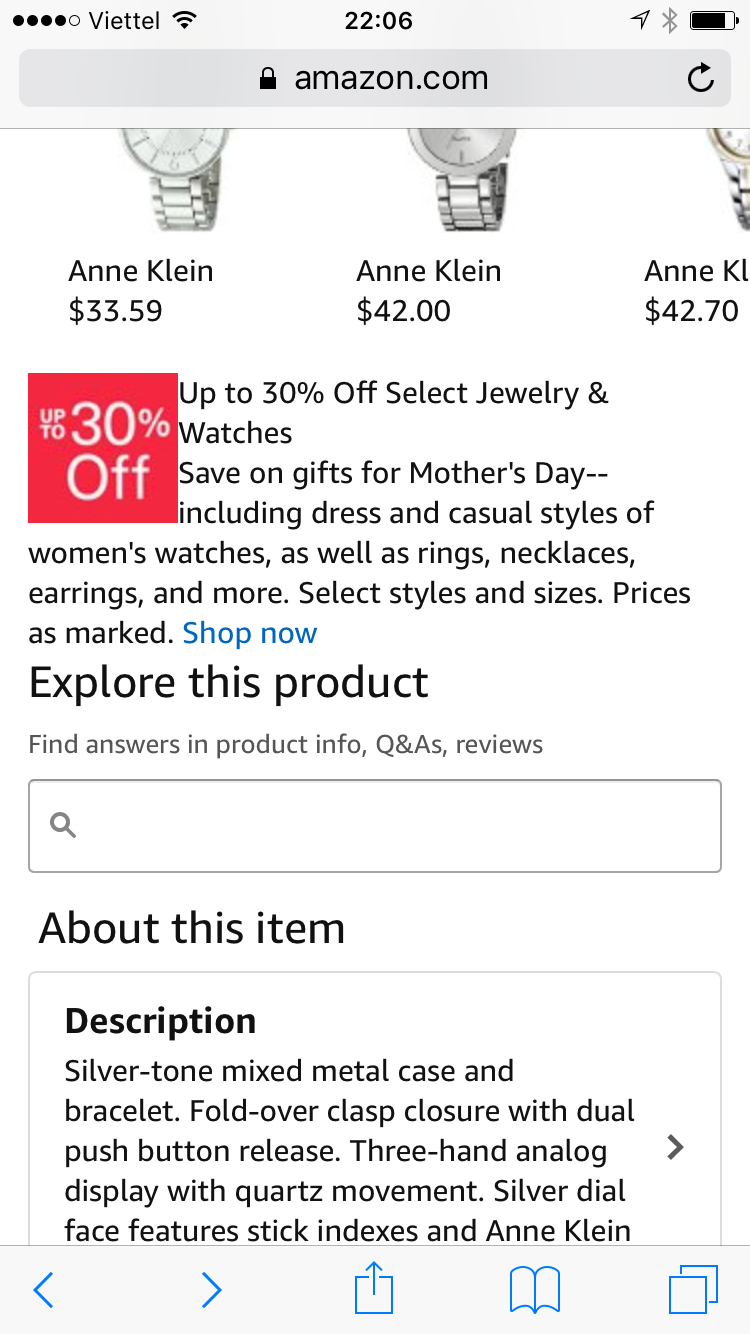The height and width of the screenshot is (1334, 750).
Task: Open the red 30% Off promo image
Action: coord(103,447)
